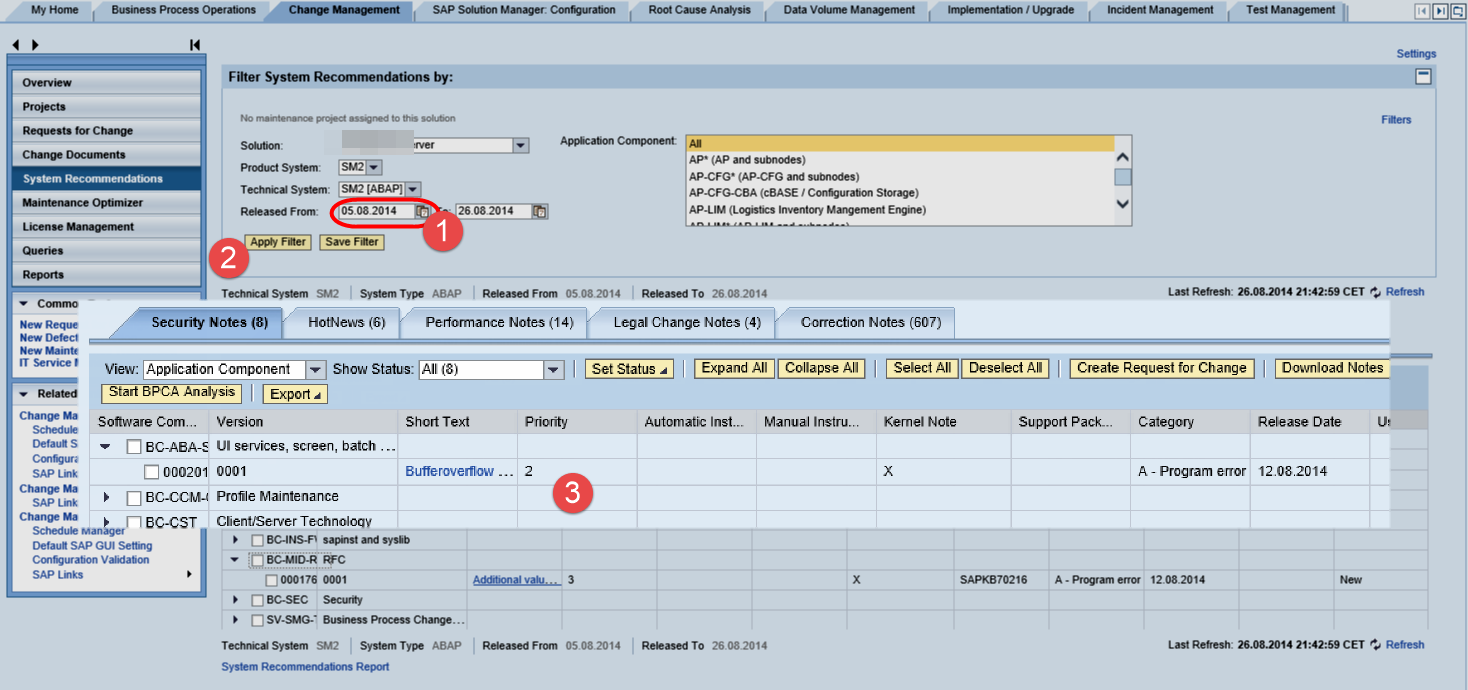Open Maintenance Optimizer in the sidebar
The image size is (1468, 690).
(x=108, y=203)
